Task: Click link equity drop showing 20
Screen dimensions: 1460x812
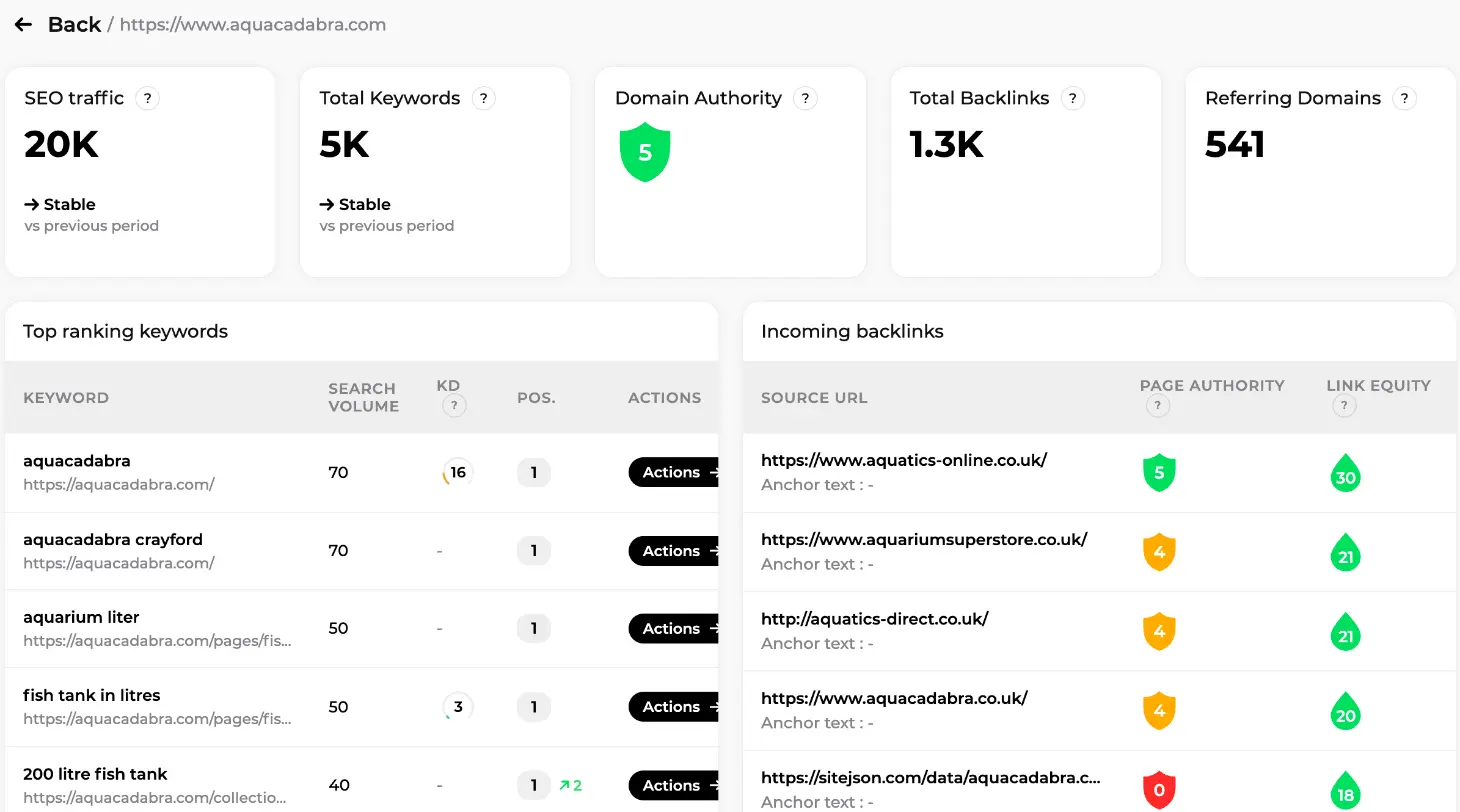Action: click(x=1346, y=711)
